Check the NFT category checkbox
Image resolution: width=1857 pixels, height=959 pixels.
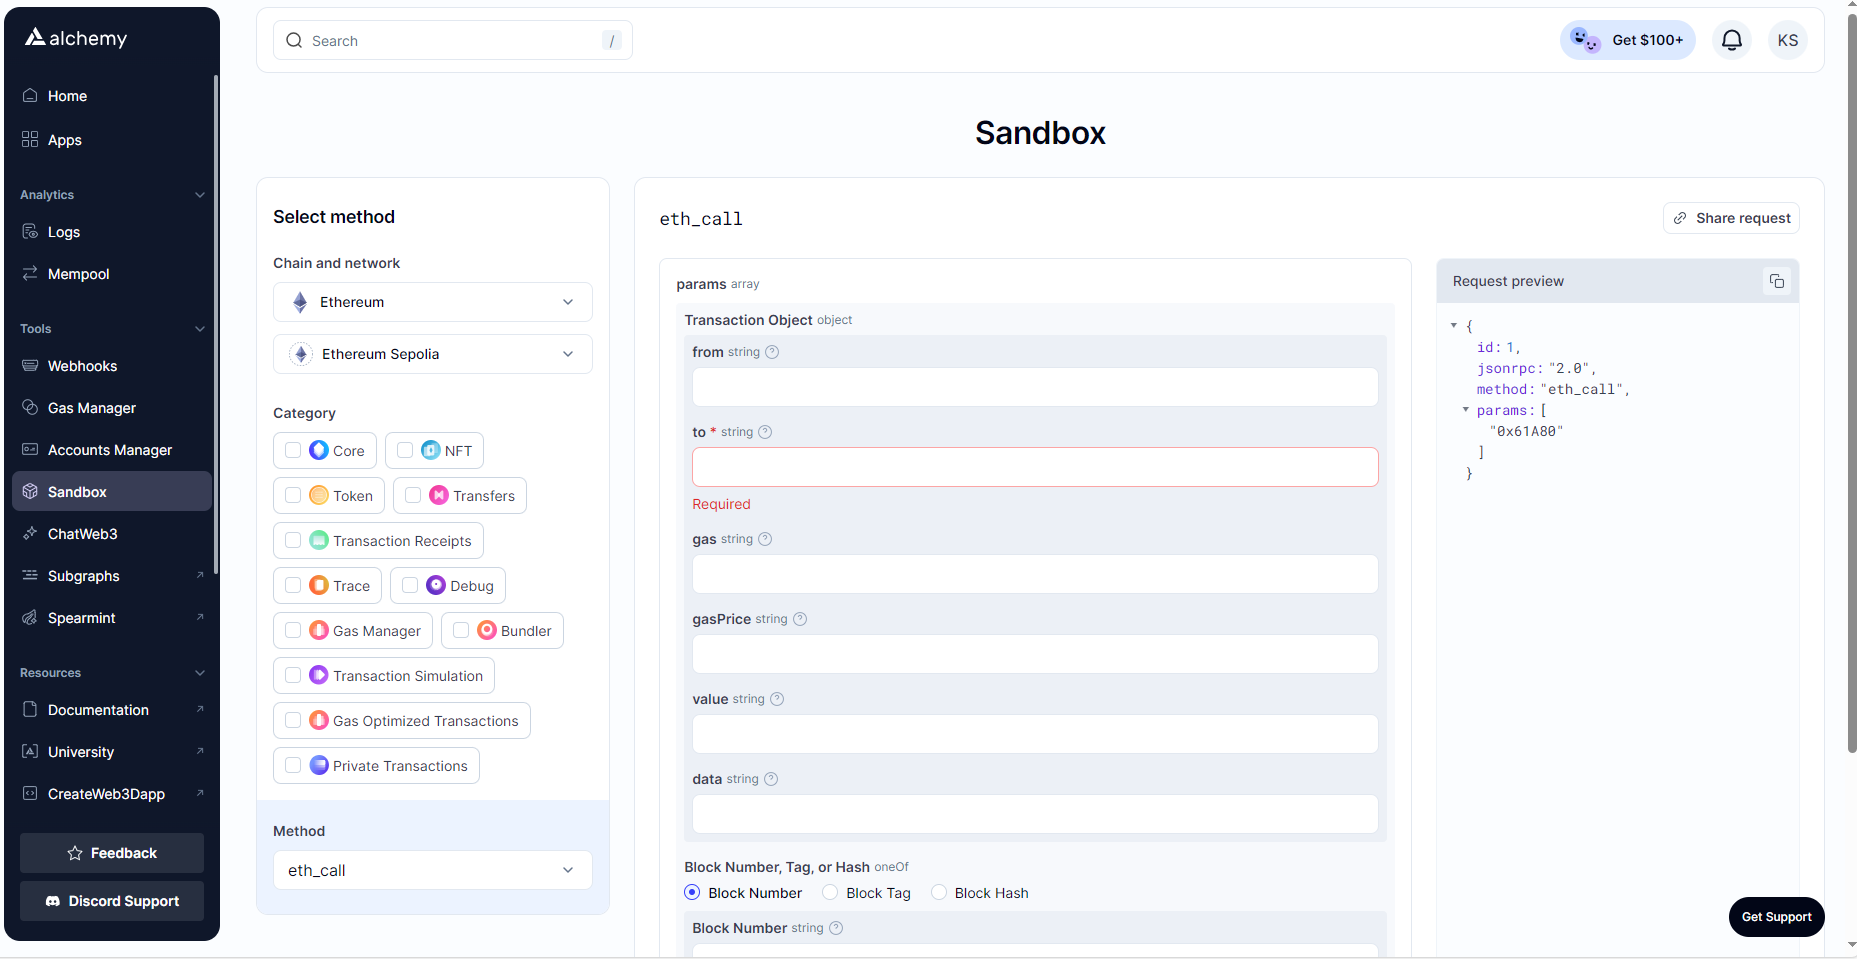point(405,451)
